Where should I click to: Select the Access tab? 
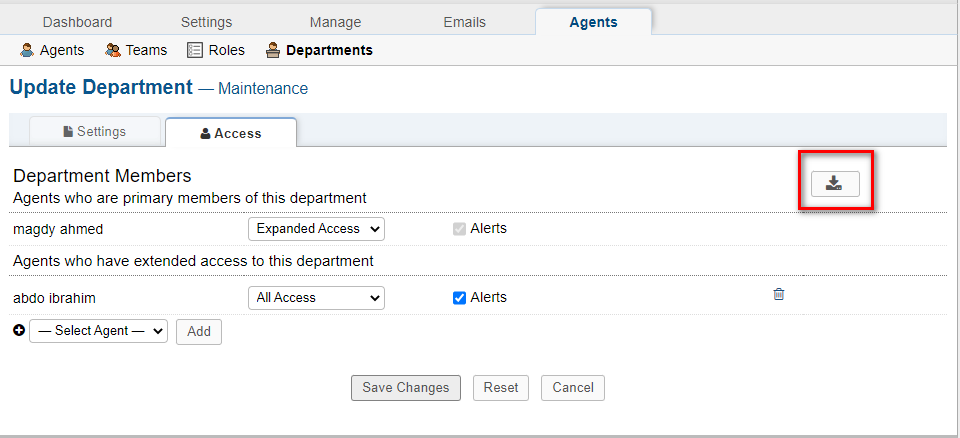pos(230,133)
